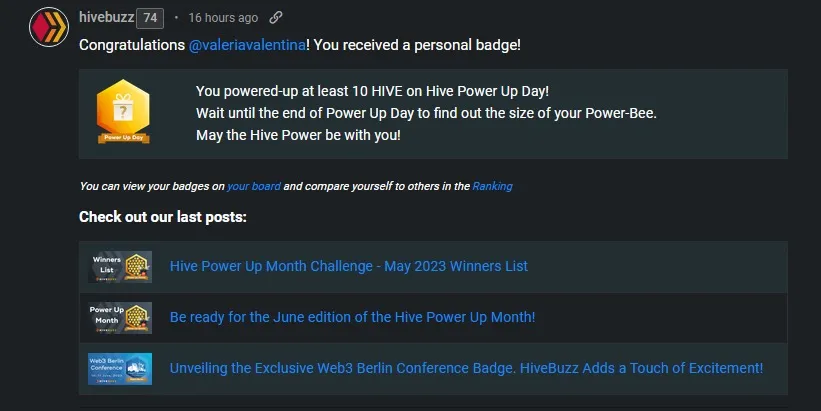Open the Web3 Berlin Conference Badge post

click(466, 368)
